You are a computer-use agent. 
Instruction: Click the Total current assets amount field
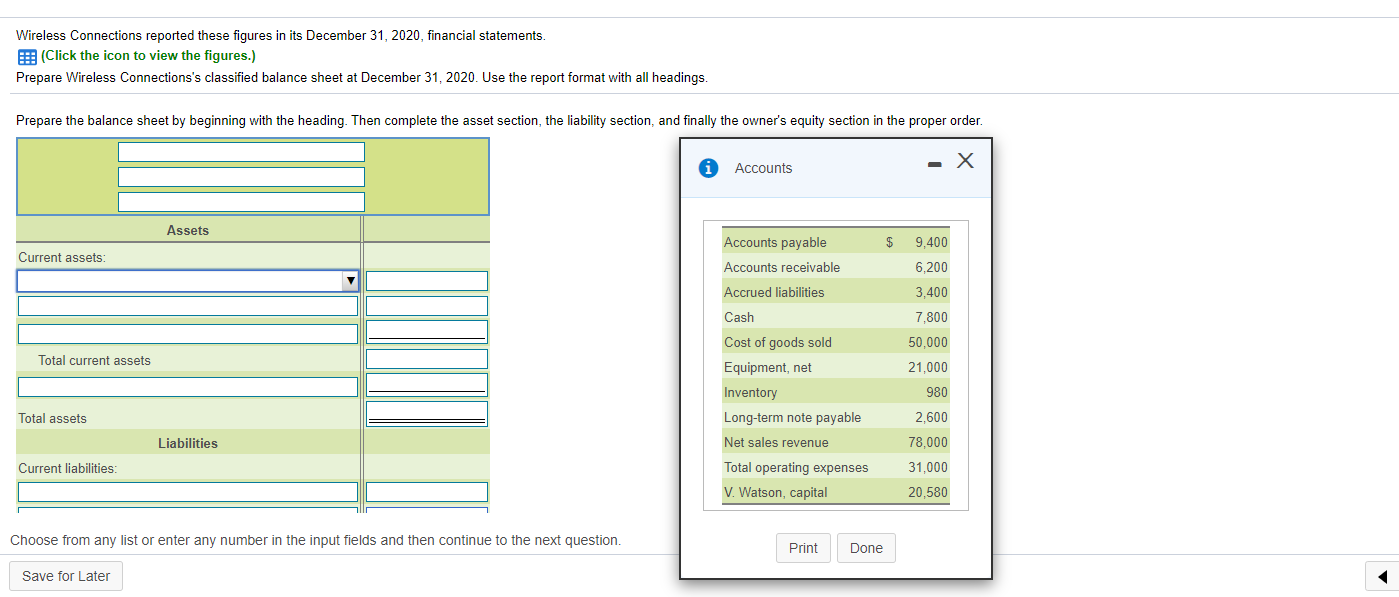(427, 359)
